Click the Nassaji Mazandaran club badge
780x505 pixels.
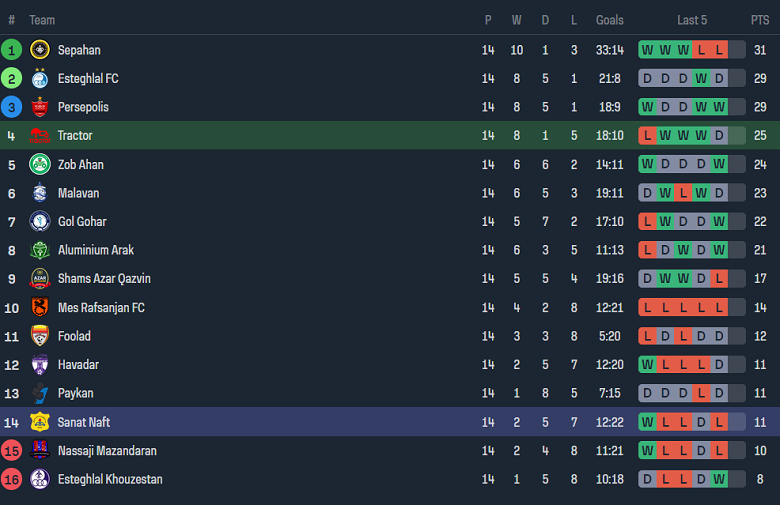(x=40, y=451)
